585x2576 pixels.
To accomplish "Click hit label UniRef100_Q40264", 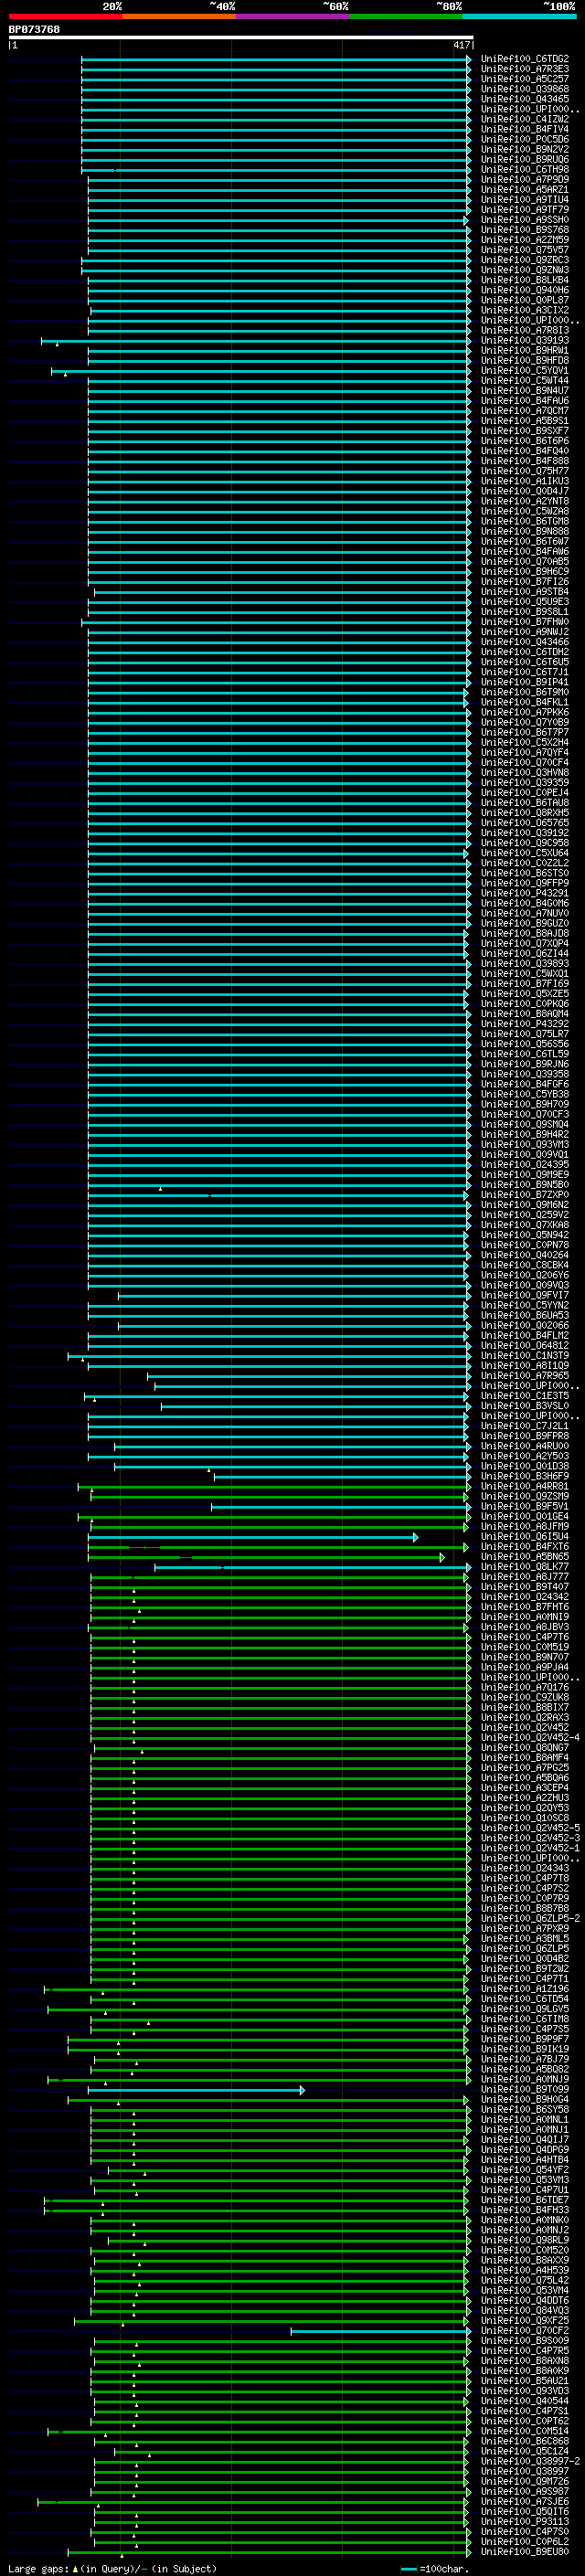I will (524, 1255).
